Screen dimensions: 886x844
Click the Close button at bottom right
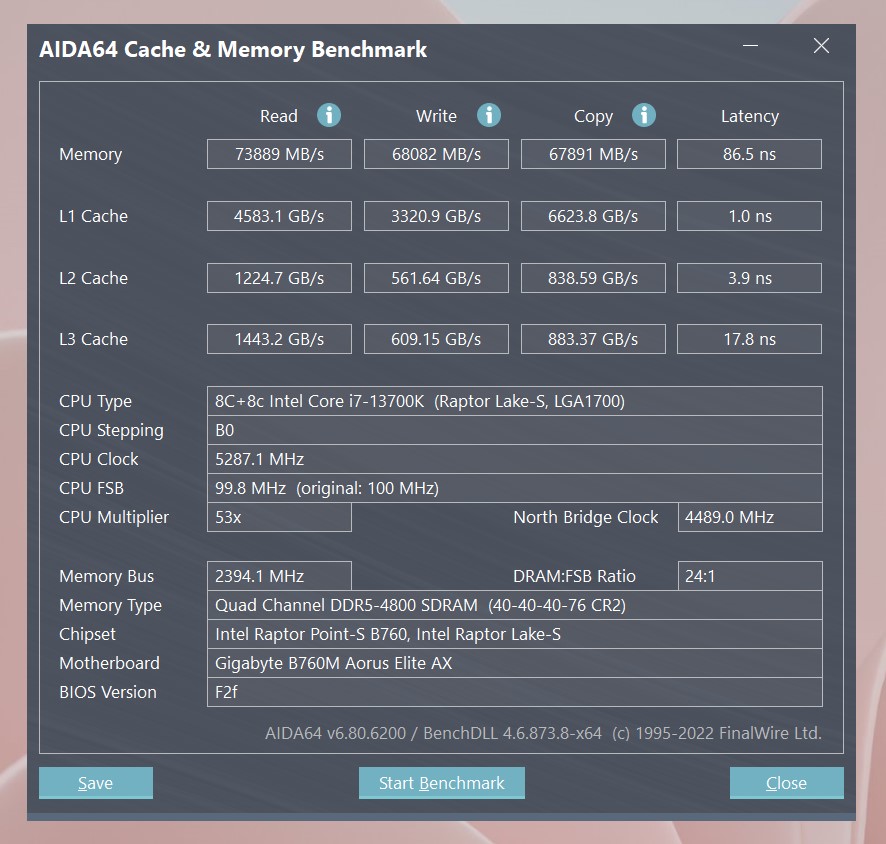(x=786, y=783)
